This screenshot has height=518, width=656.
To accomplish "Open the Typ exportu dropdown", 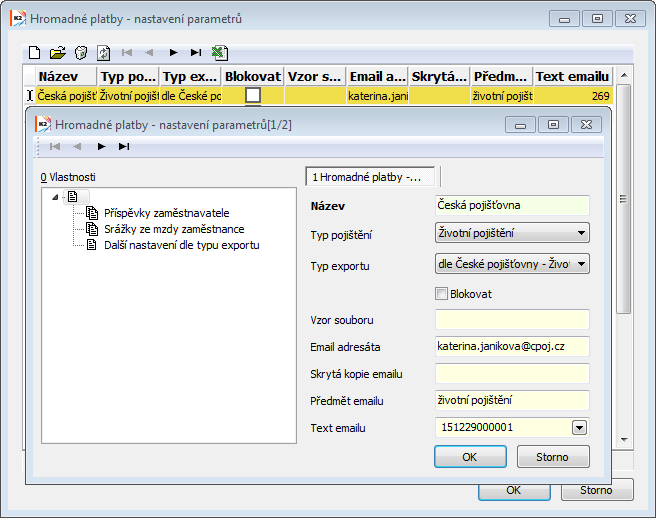I will click(x=512, y=264).
